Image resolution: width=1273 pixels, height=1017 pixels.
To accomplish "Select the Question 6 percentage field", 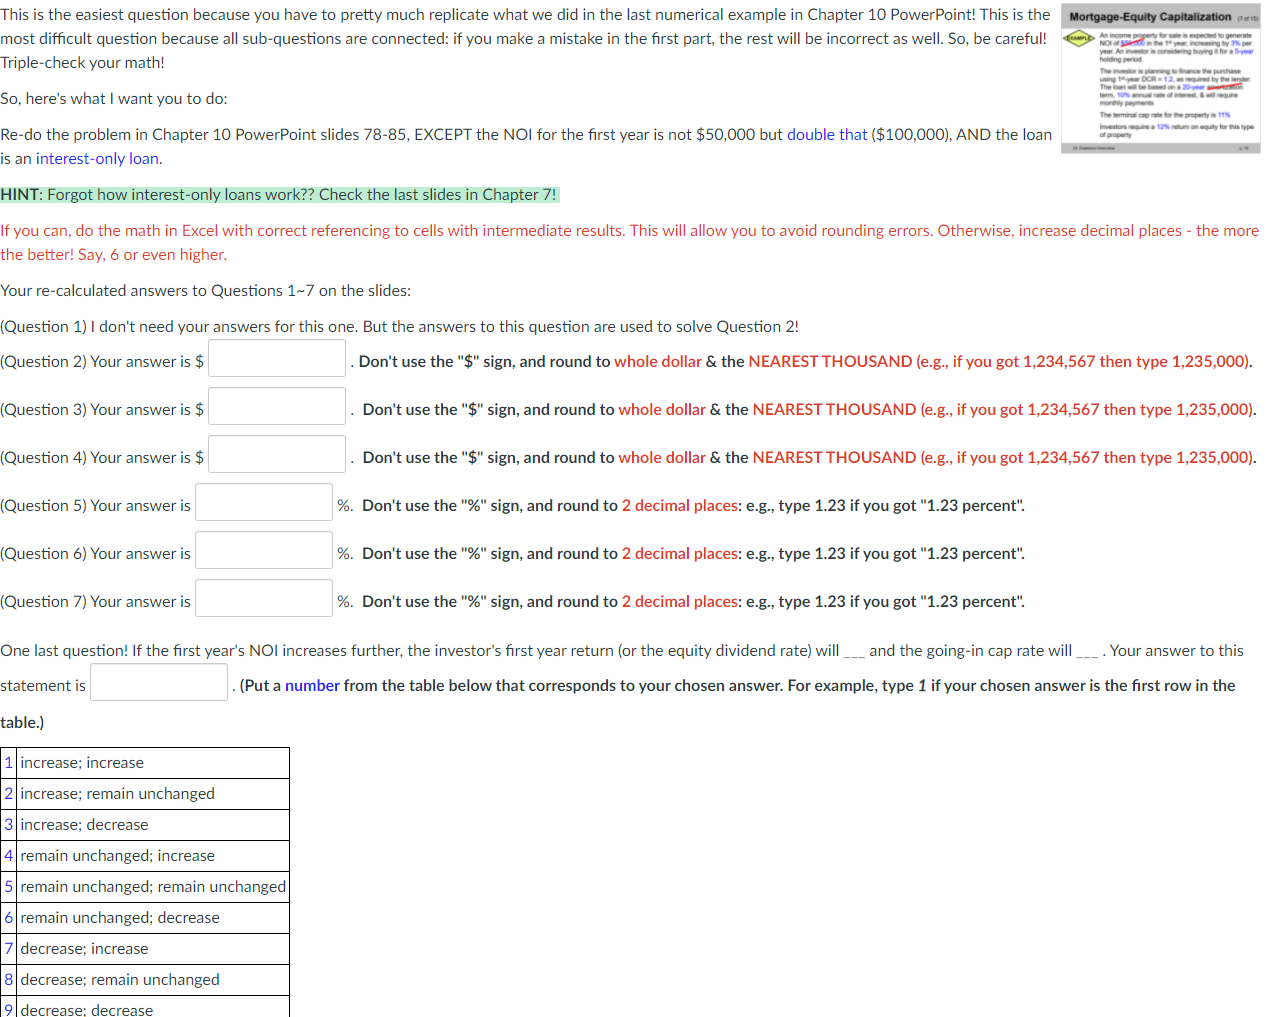I will click(263, 549).
